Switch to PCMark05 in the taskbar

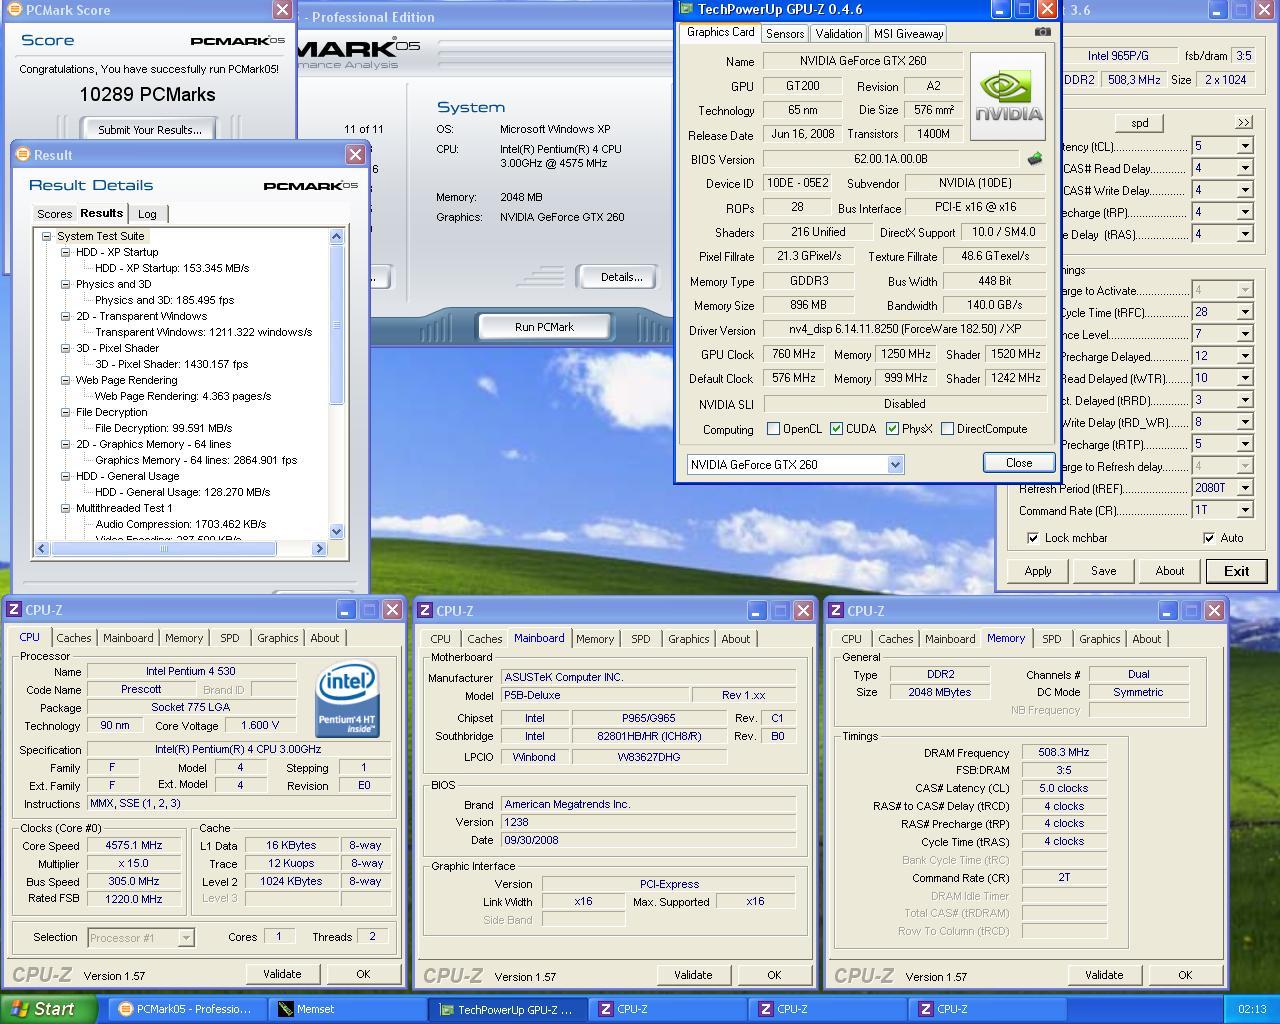[186, 1009]
